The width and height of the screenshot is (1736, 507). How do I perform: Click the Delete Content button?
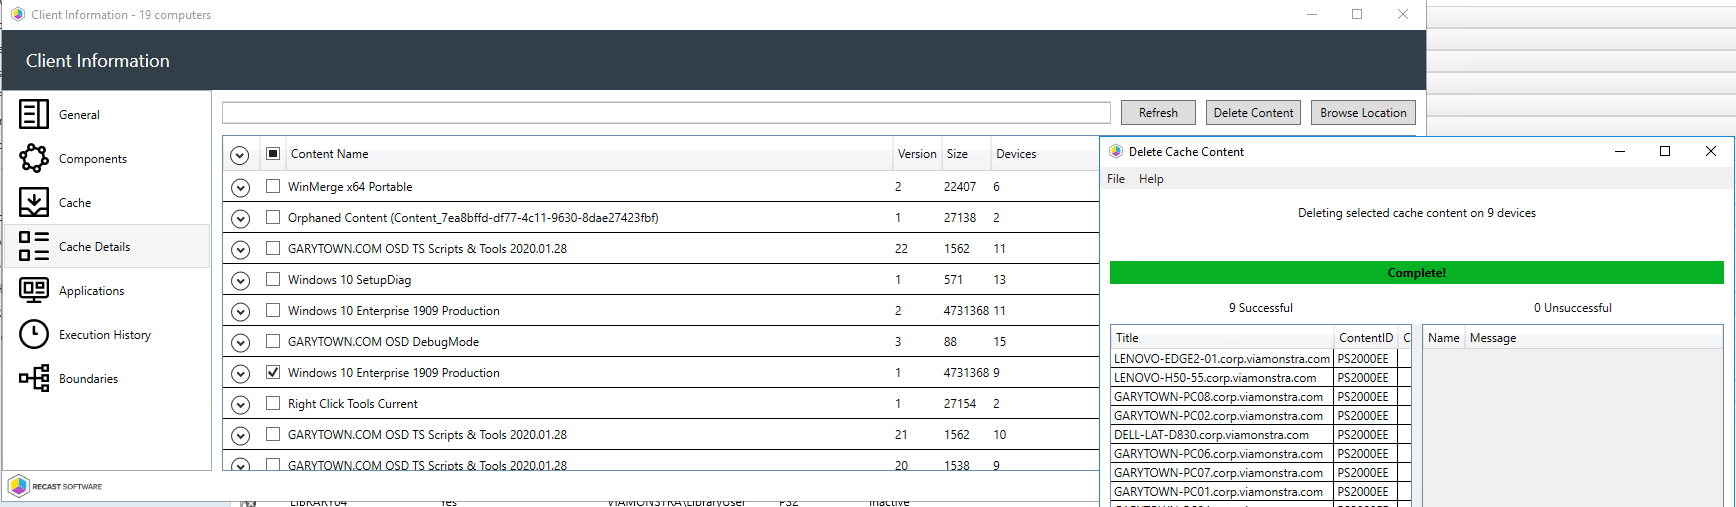1253,112
